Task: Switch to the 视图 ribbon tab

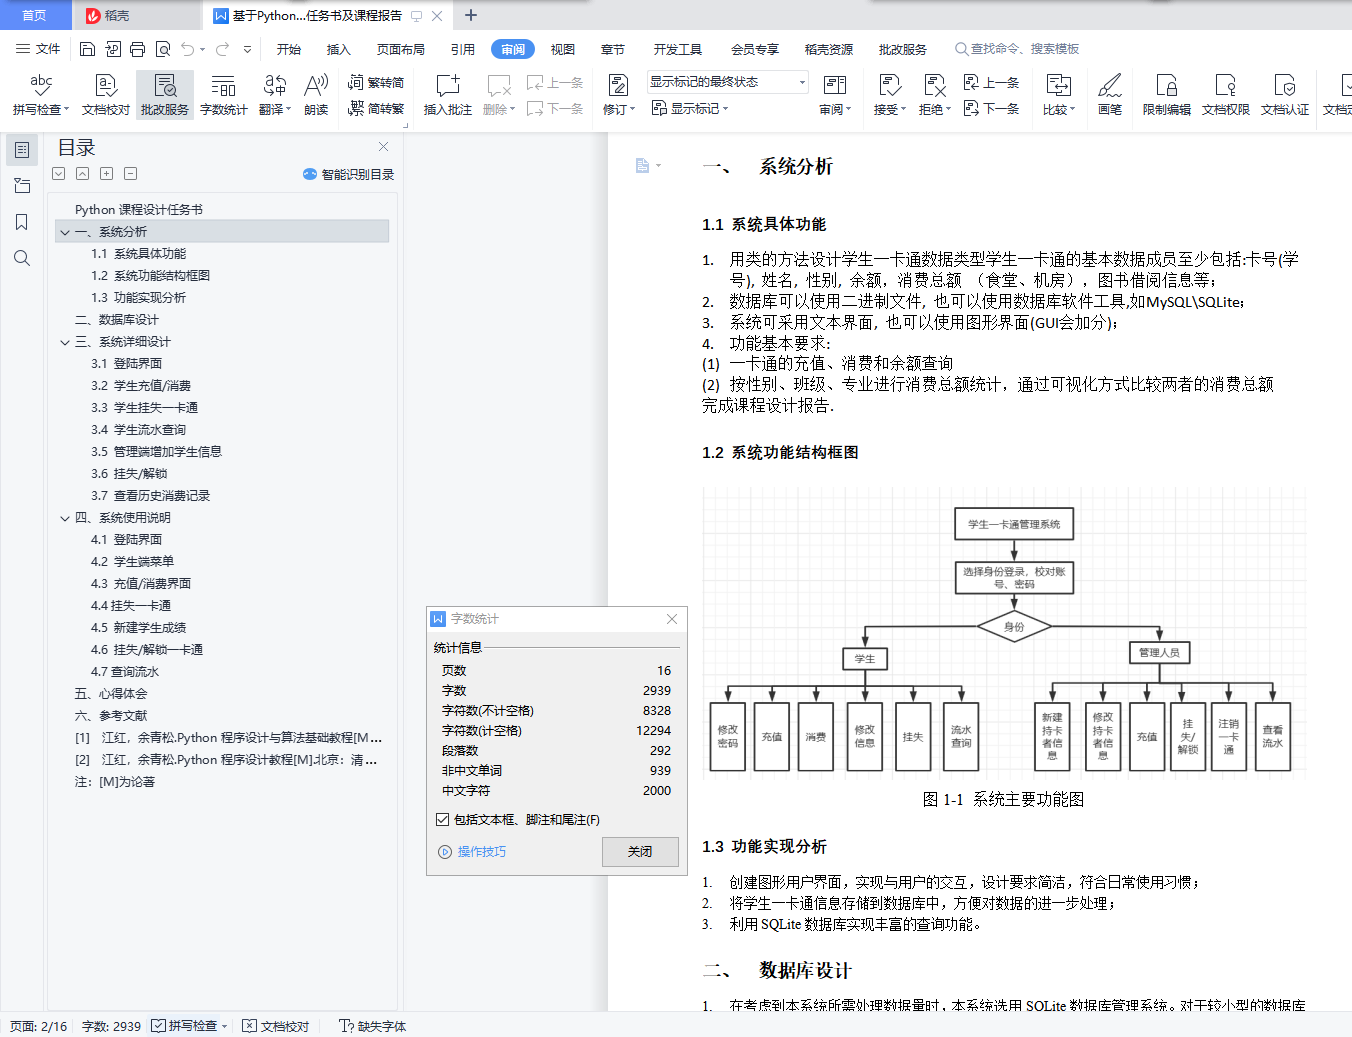Action: pos(563,49)
